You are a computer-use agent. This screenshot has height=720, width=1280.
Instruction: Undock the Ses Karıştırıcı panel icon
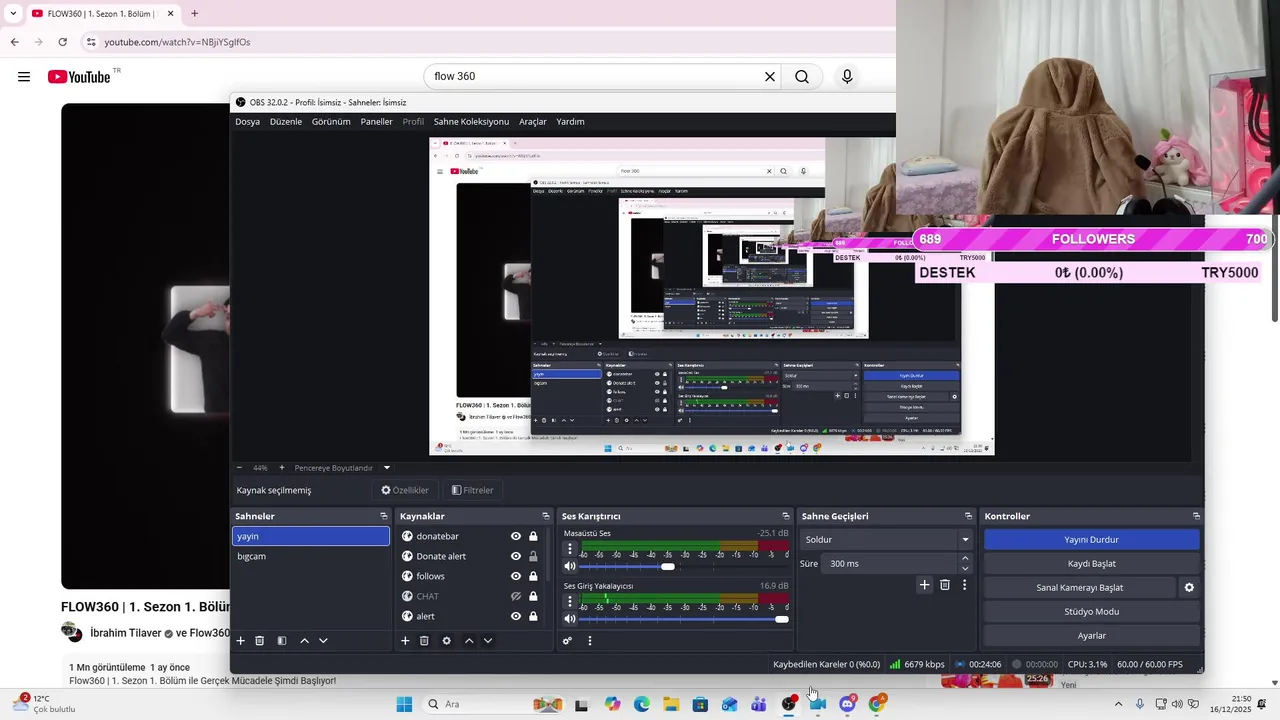pyautogui.click(x=786, y=516)
